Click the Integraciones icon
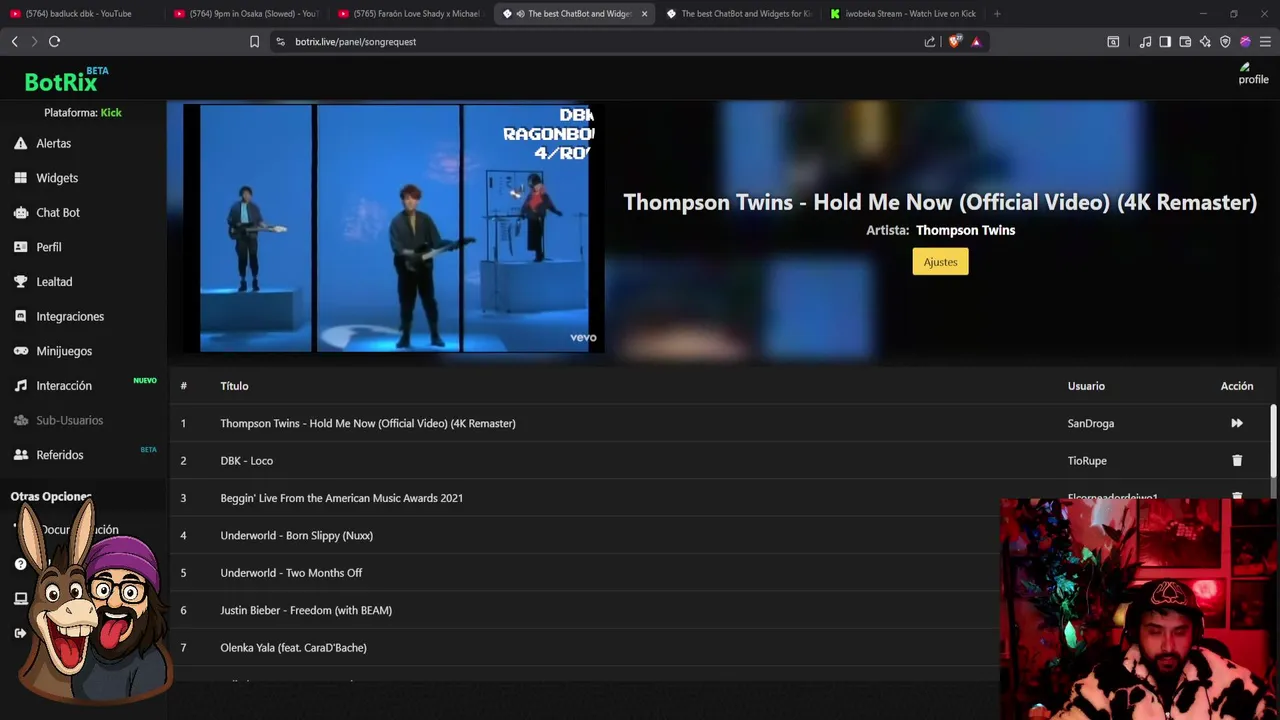The height and width of the screenshot is (720, 1280). coord(20,316)
